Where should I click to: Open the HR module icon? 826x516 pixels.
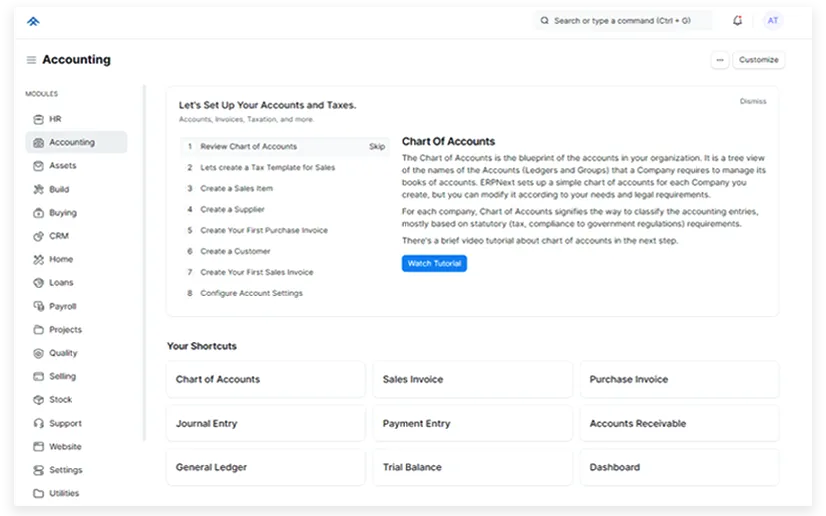38,119
